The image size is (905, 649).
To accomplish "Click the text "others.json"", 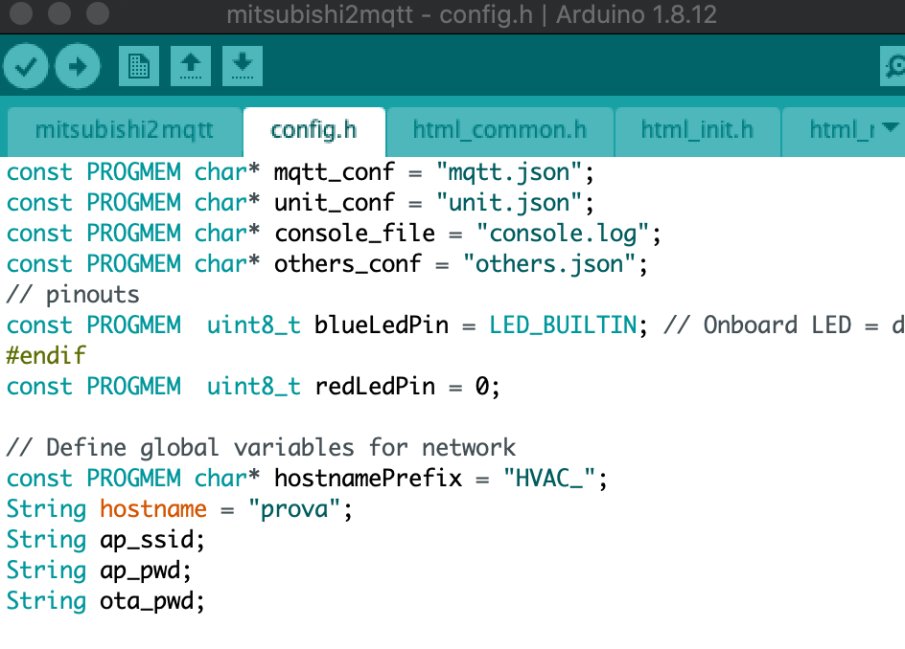I will tap(549, 264).
